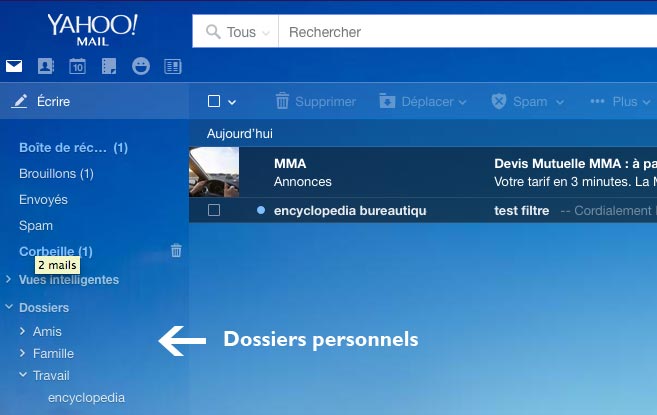Check the encyclopedia bureautiqu email checkbox
The image size is (657, 415).
[213, 210]
